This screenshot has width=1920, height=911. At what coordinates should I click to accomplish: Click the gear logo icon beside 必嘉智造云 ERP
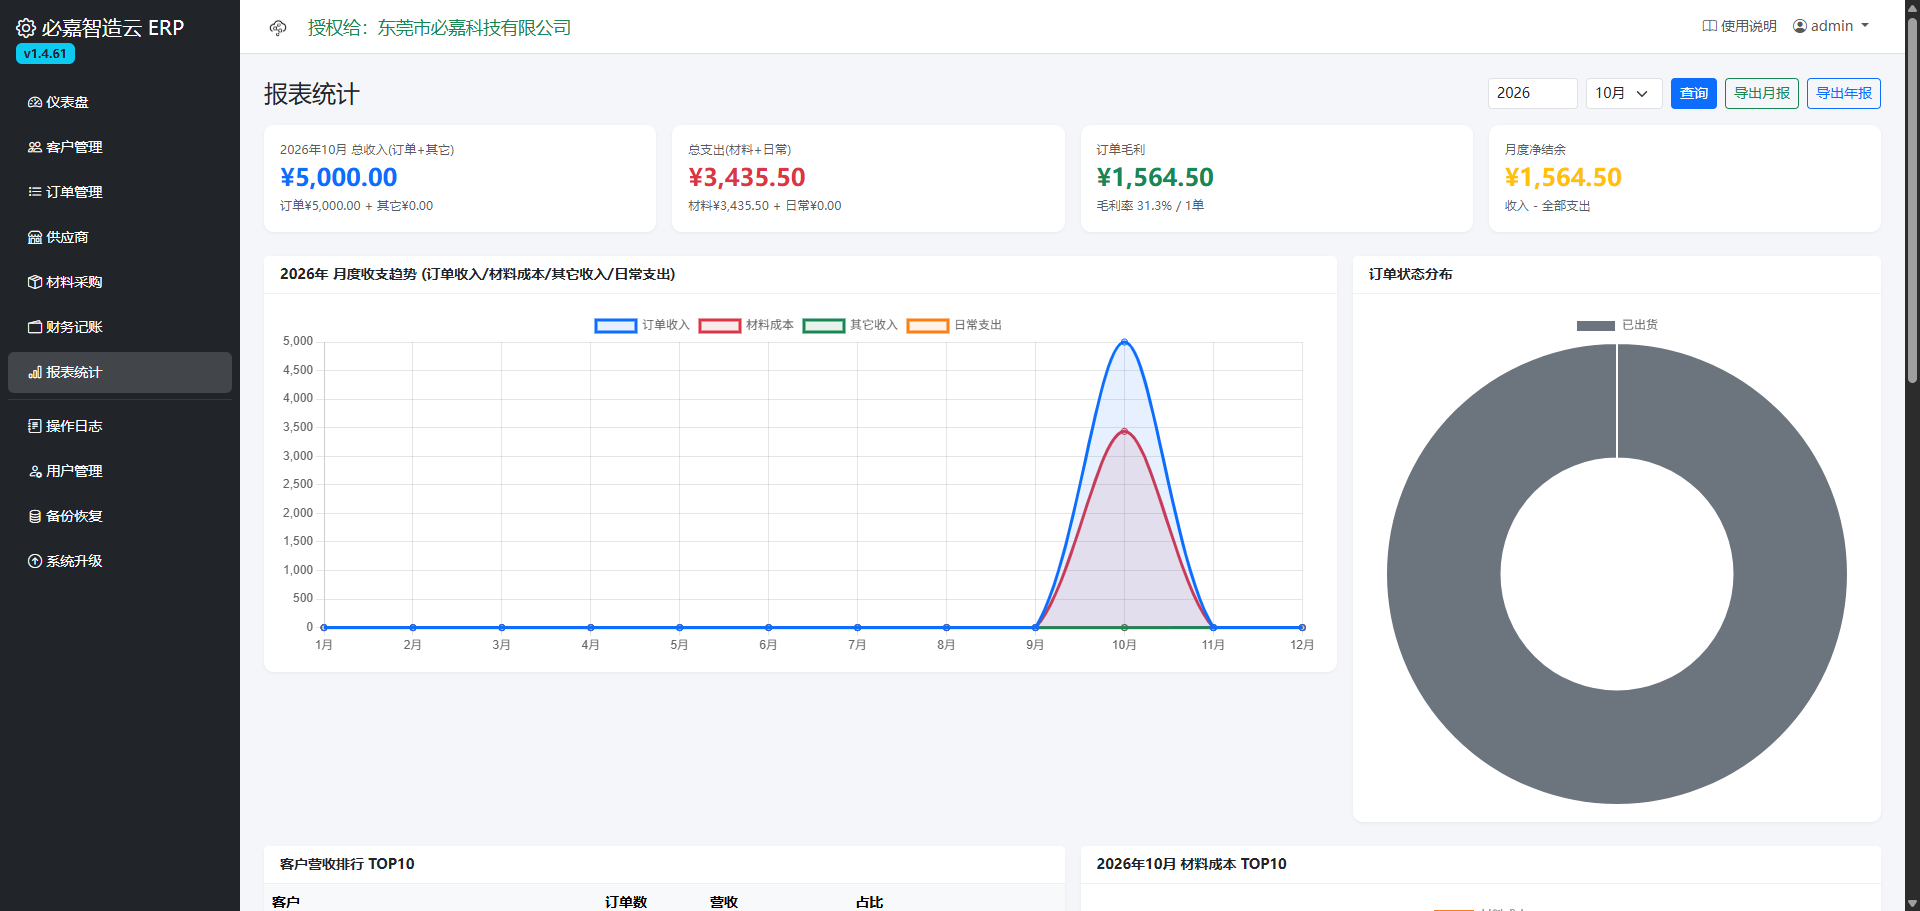[26, 28]
